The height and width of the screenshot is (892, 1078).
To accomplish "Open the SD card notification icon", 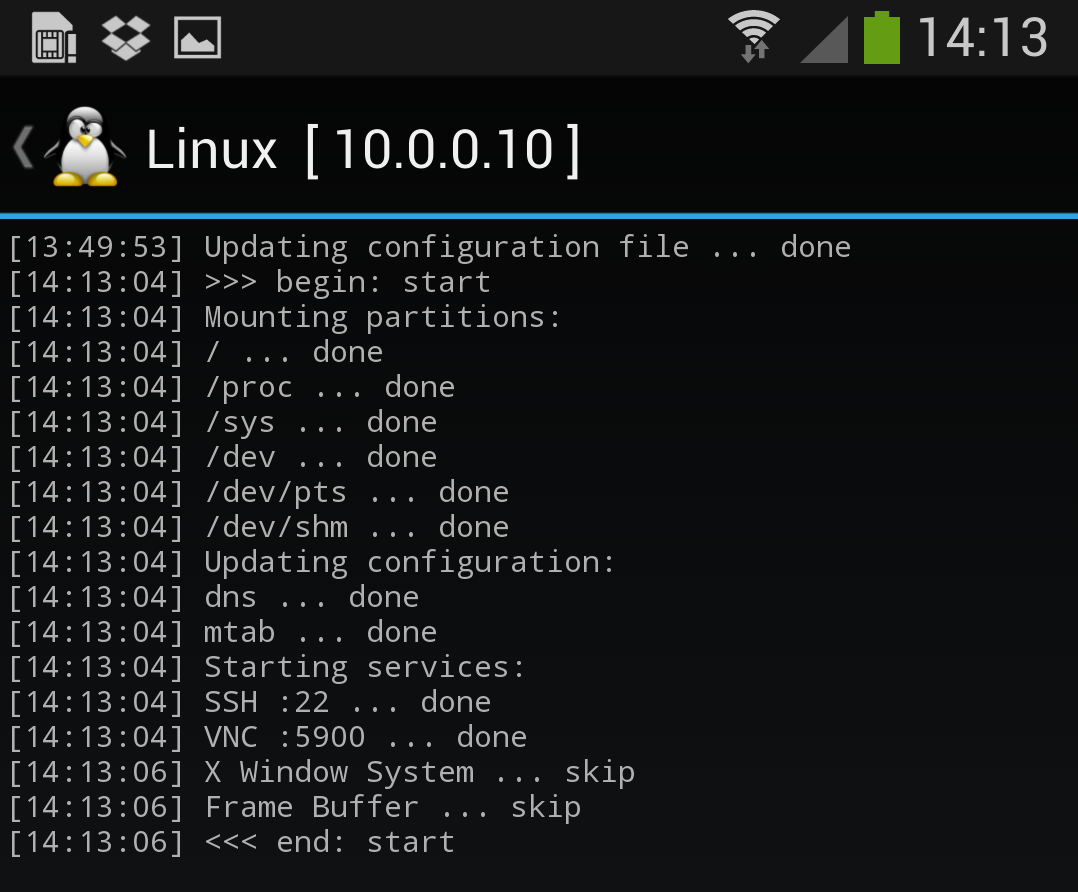I will [54, 38].
